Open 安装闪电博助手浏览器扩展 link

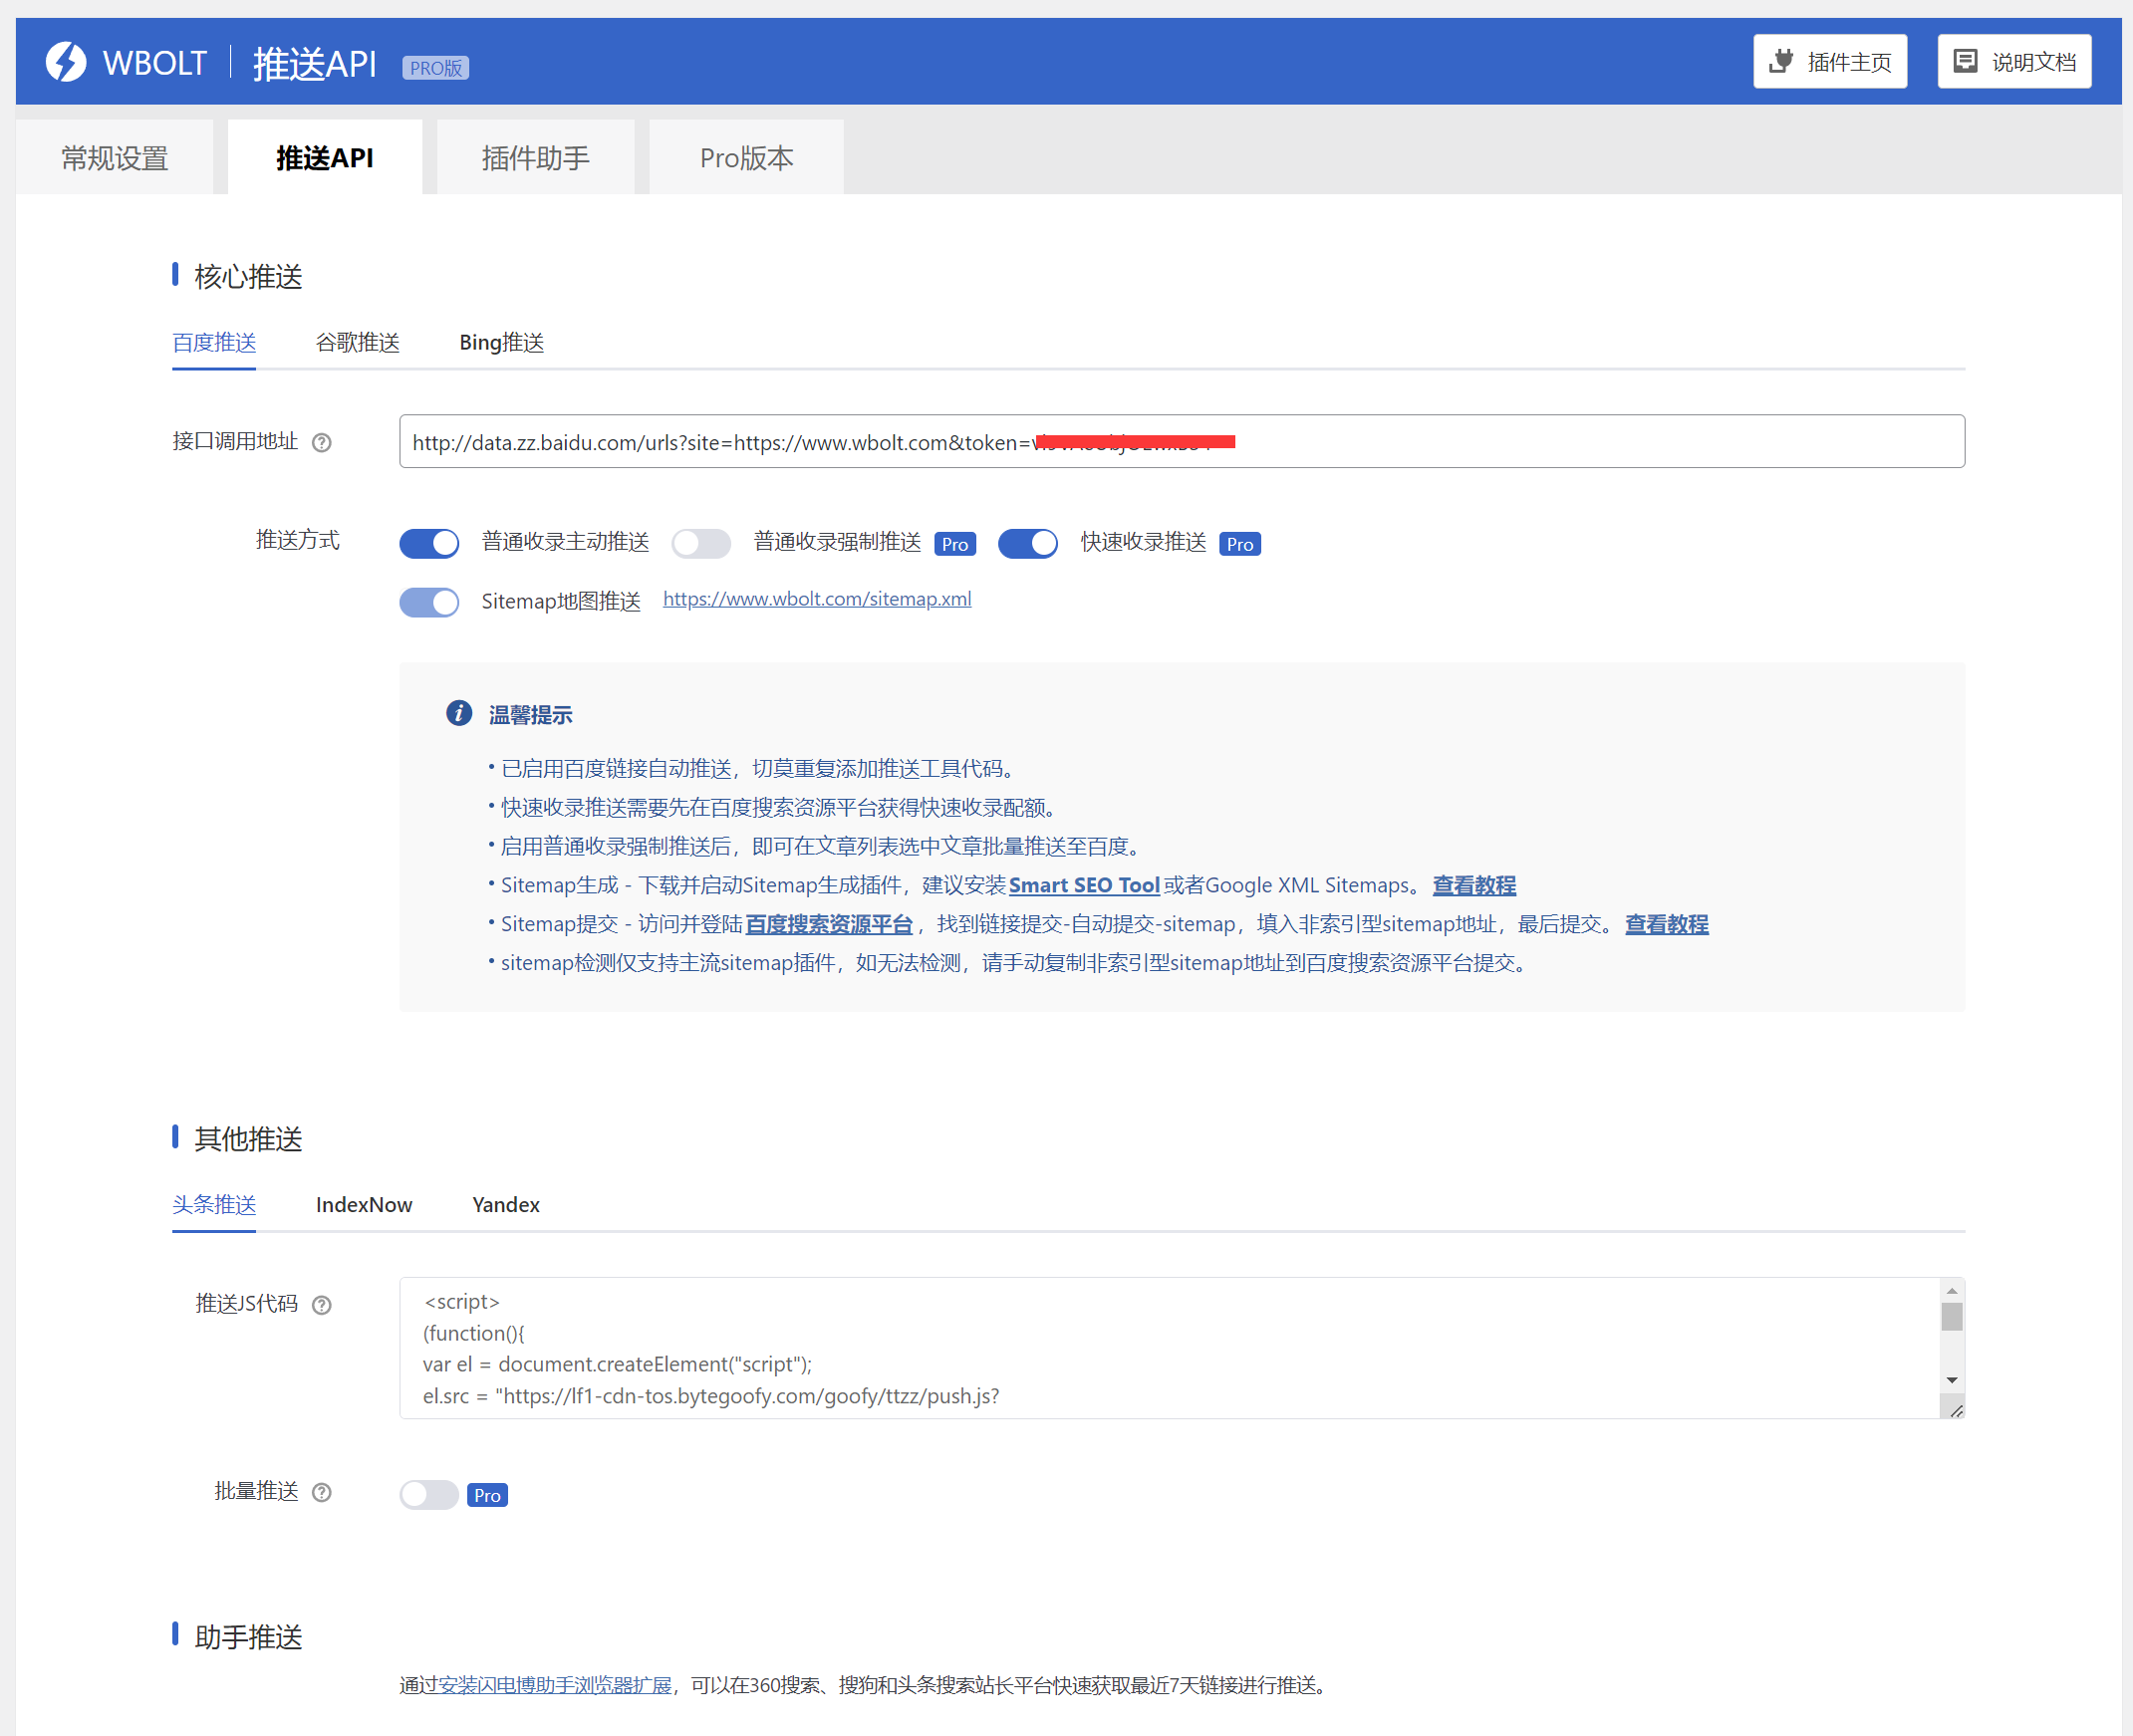(x=556, y=1686)
